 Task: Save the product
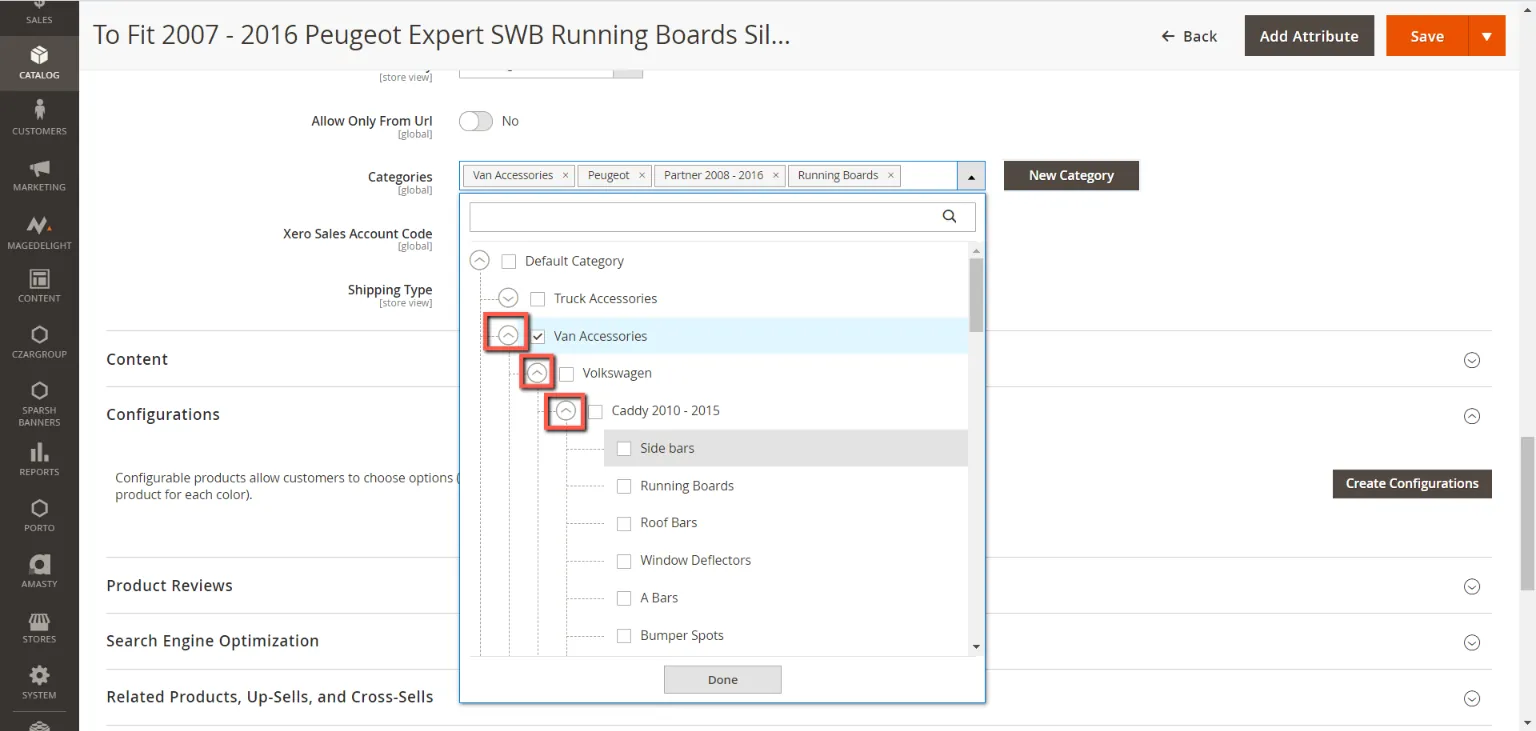(1427, 36)
